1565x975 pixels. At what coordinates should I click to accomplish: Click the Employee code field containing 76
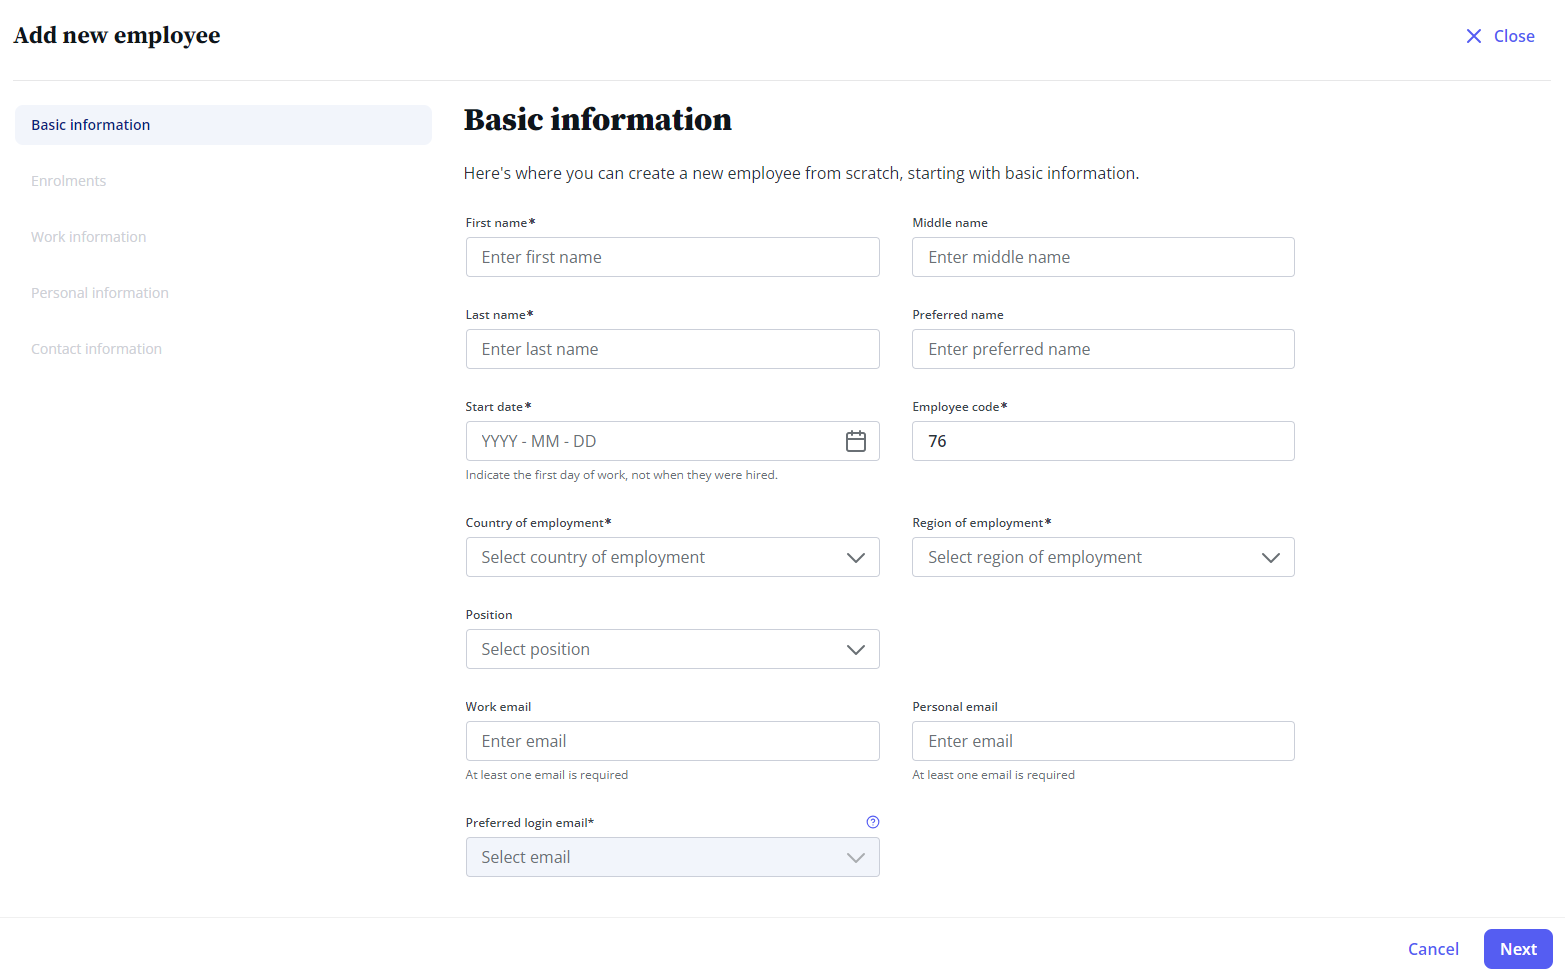point(1103,441)
